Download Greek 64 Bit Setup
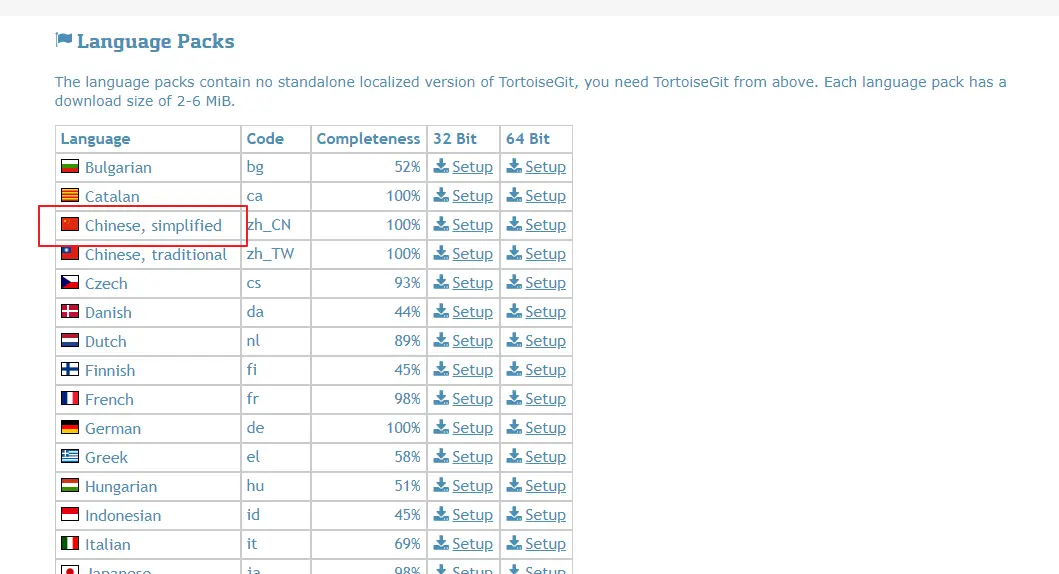This screenshot has width=1059, height=574. coord(536,457)
